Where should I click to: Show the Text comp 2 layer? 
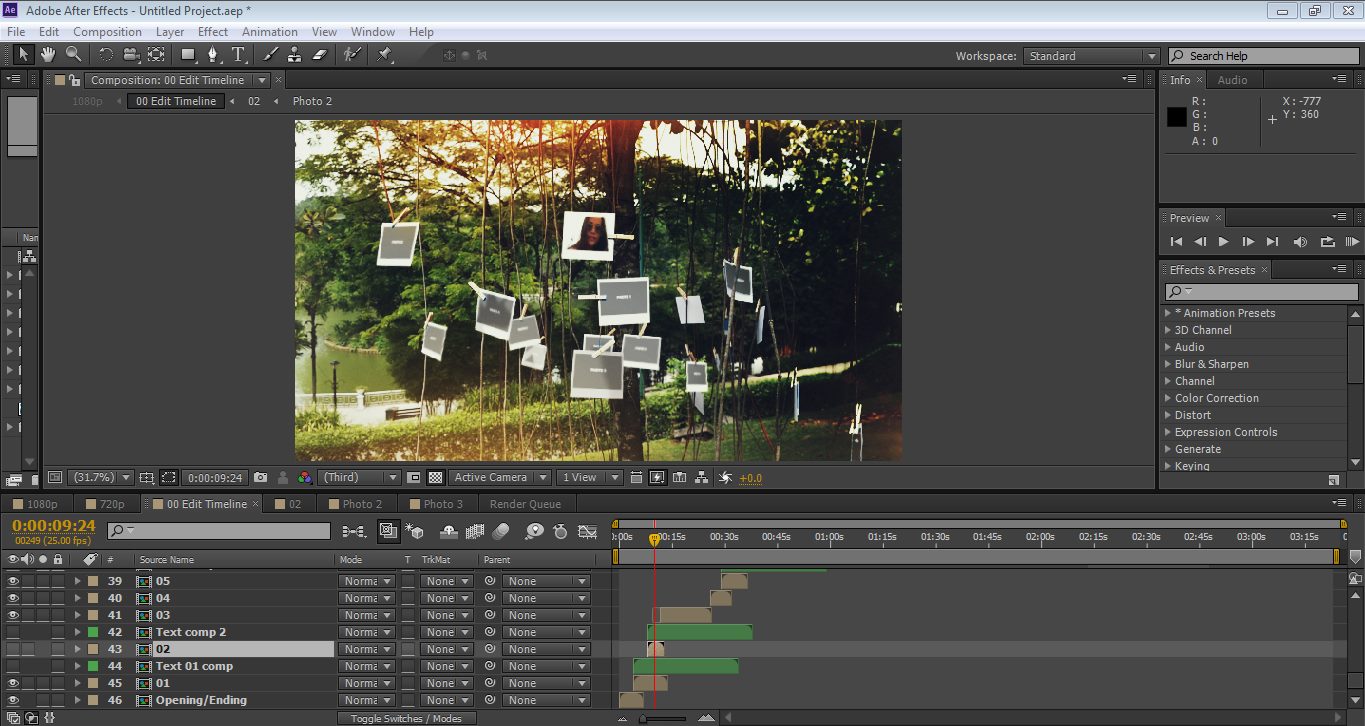pos(13,632)
